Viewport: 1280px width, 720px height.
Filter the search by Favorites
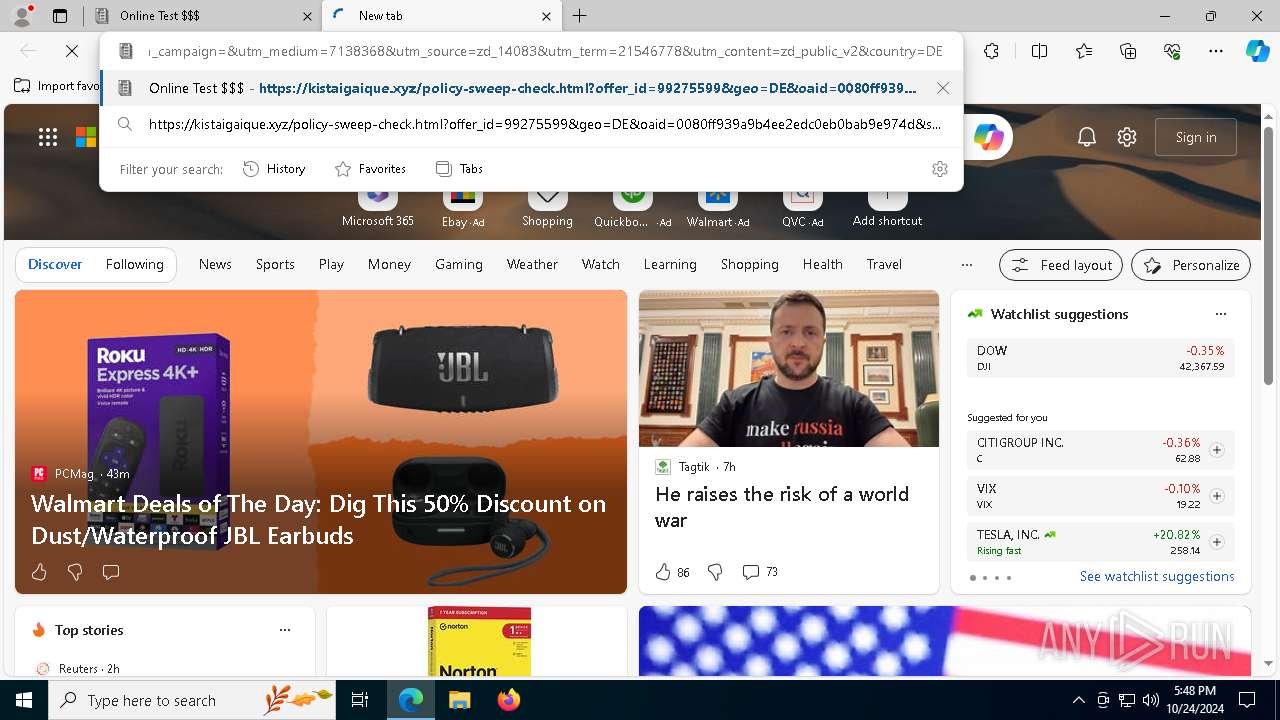pos(370,169)
